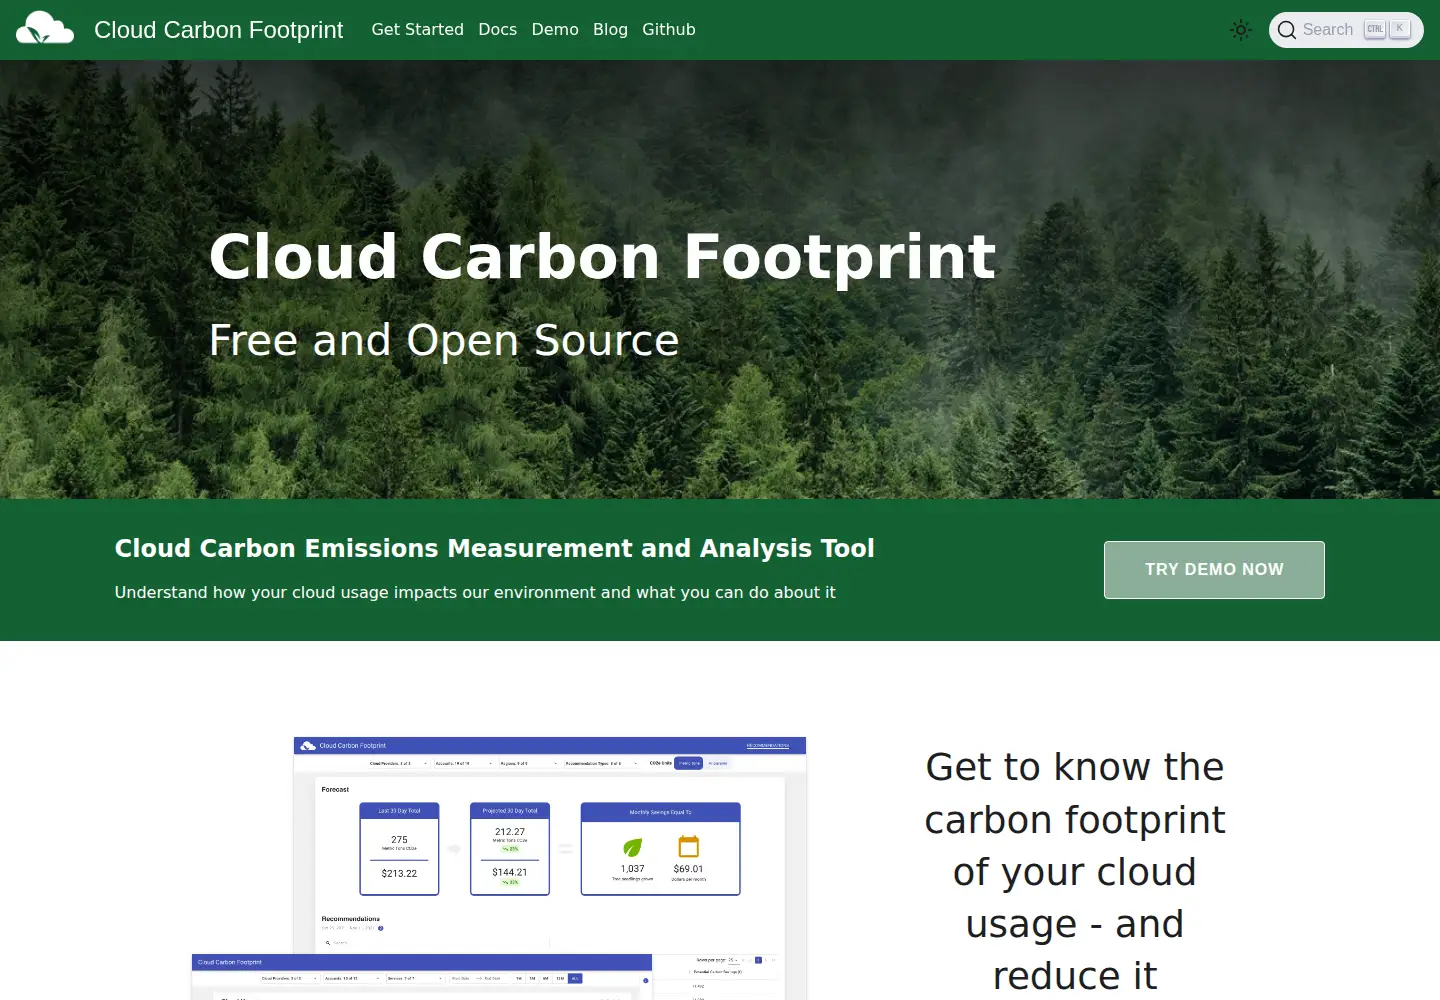
Task: Click the cloud leaf logo icon
Action: (45, 28)
